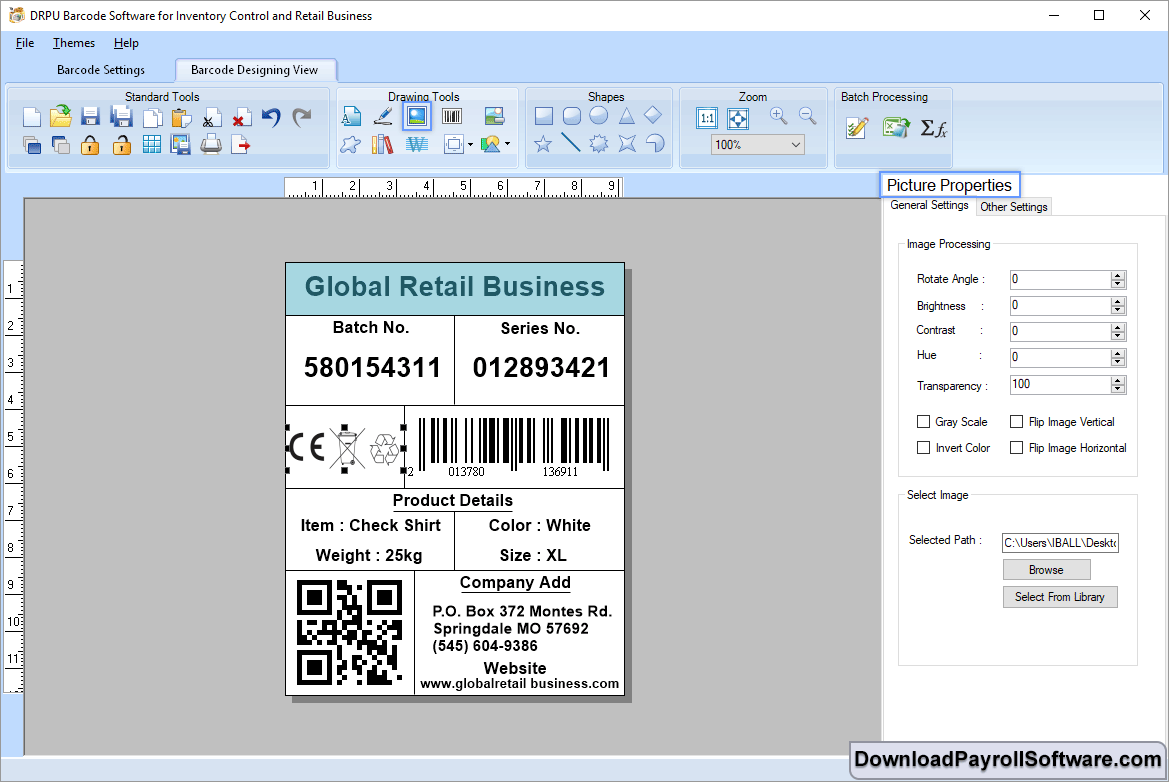Screen dimensions: 1169x782
Task: Copy the selected object
Action: point(152,118)
